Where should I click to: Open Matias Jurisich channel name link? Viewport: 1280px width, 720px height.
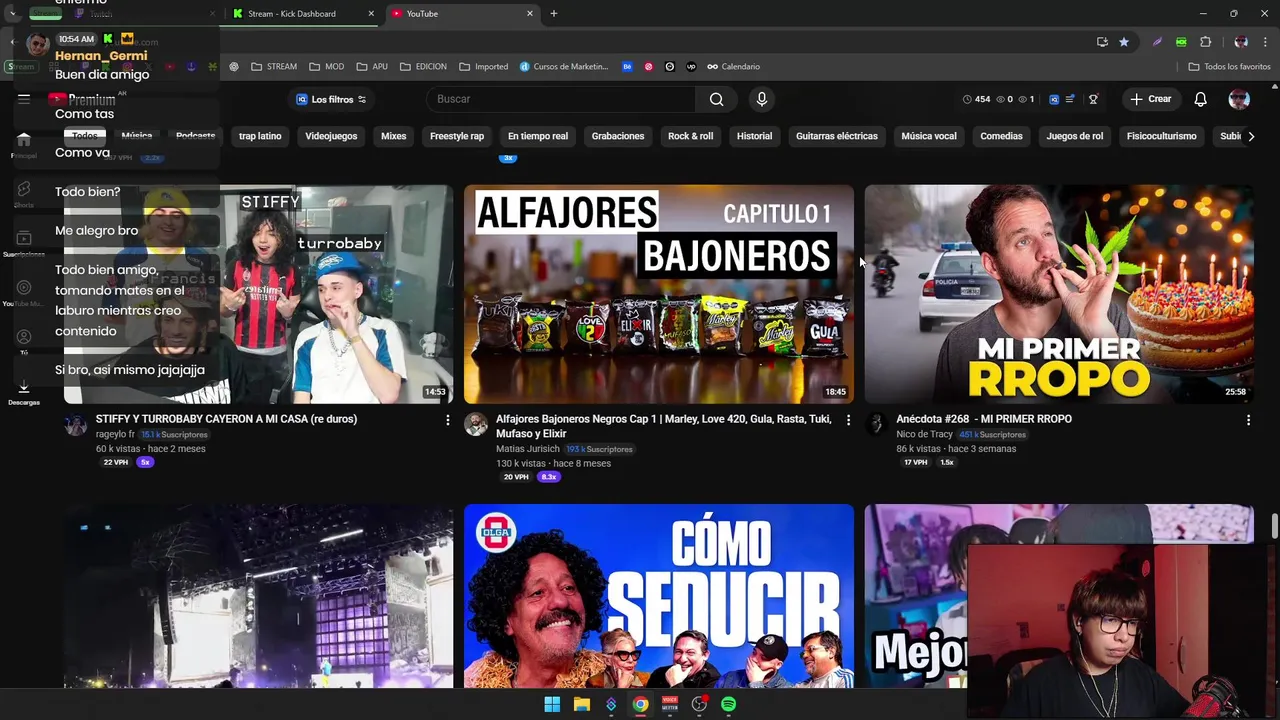point(527,449)
